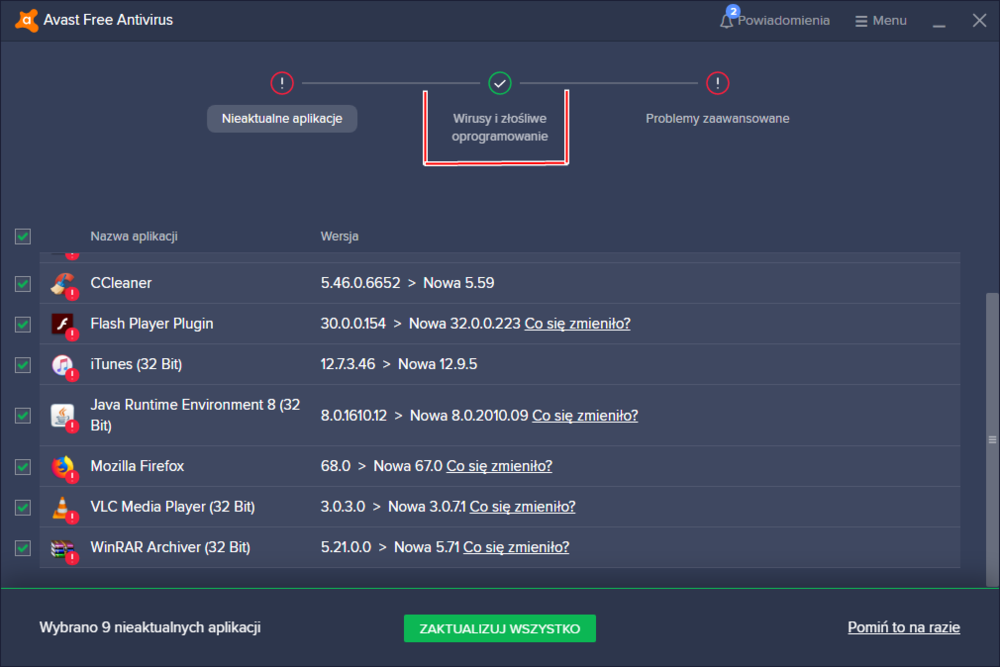Viewport: 1000px width, 667px height.
Task: Open notifications bell icon
Action: pos(726,21)
